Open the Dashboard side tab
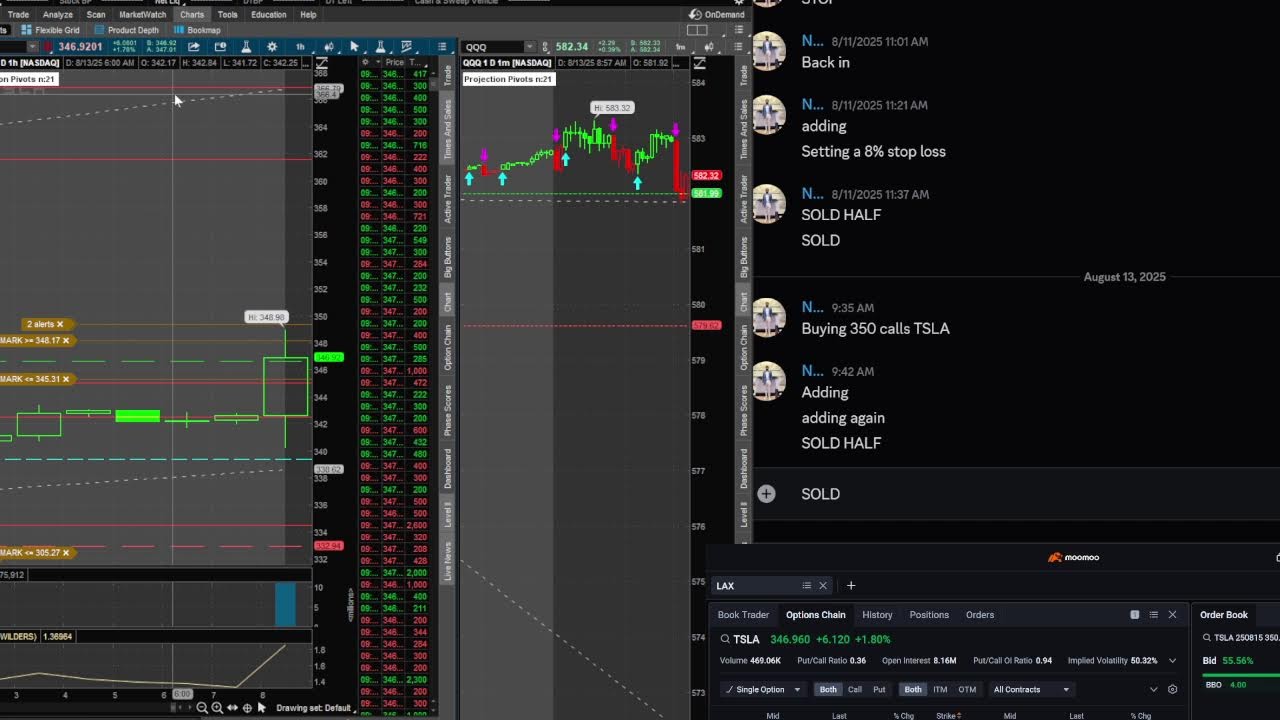The width and height of the screenshot is (1280, 720). coord(448,468)
